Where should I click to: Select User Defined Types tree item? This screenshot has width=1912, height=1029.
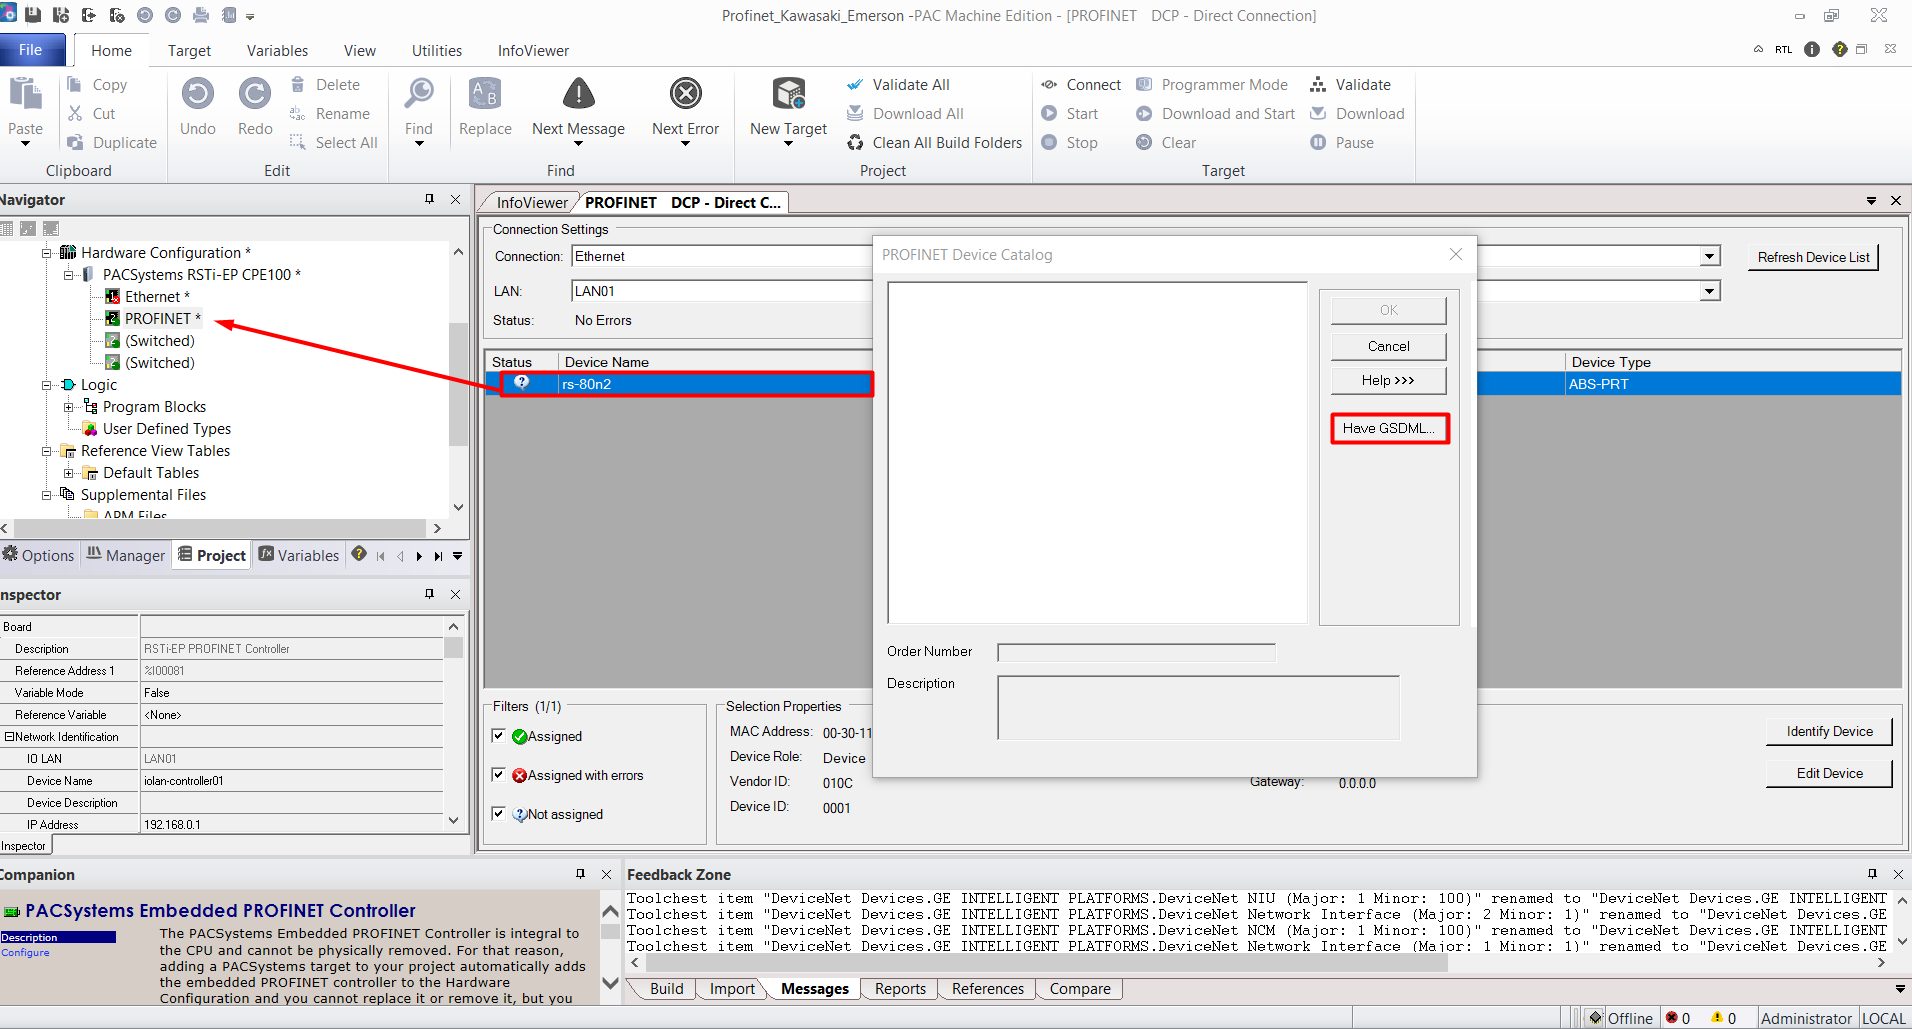click(167, 429)
